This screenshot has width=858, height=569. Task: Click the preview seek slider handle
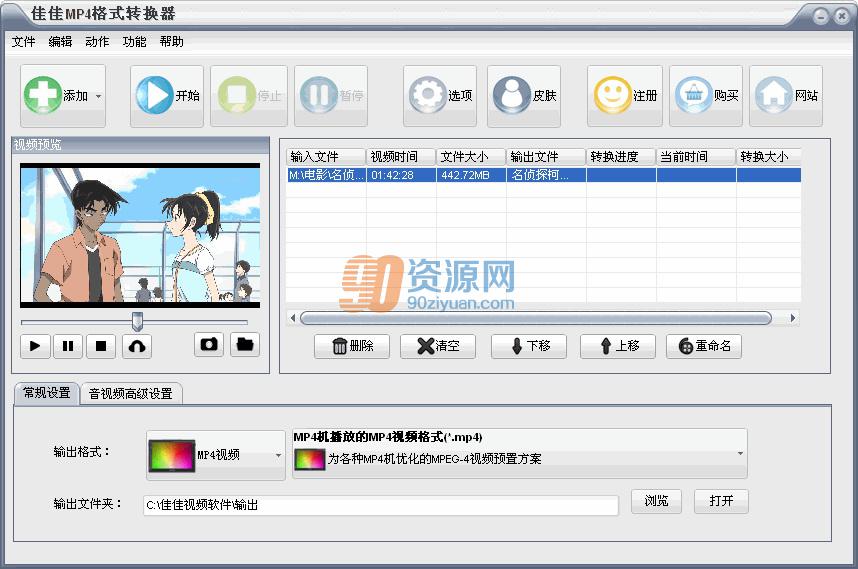[x=137, y=321]
